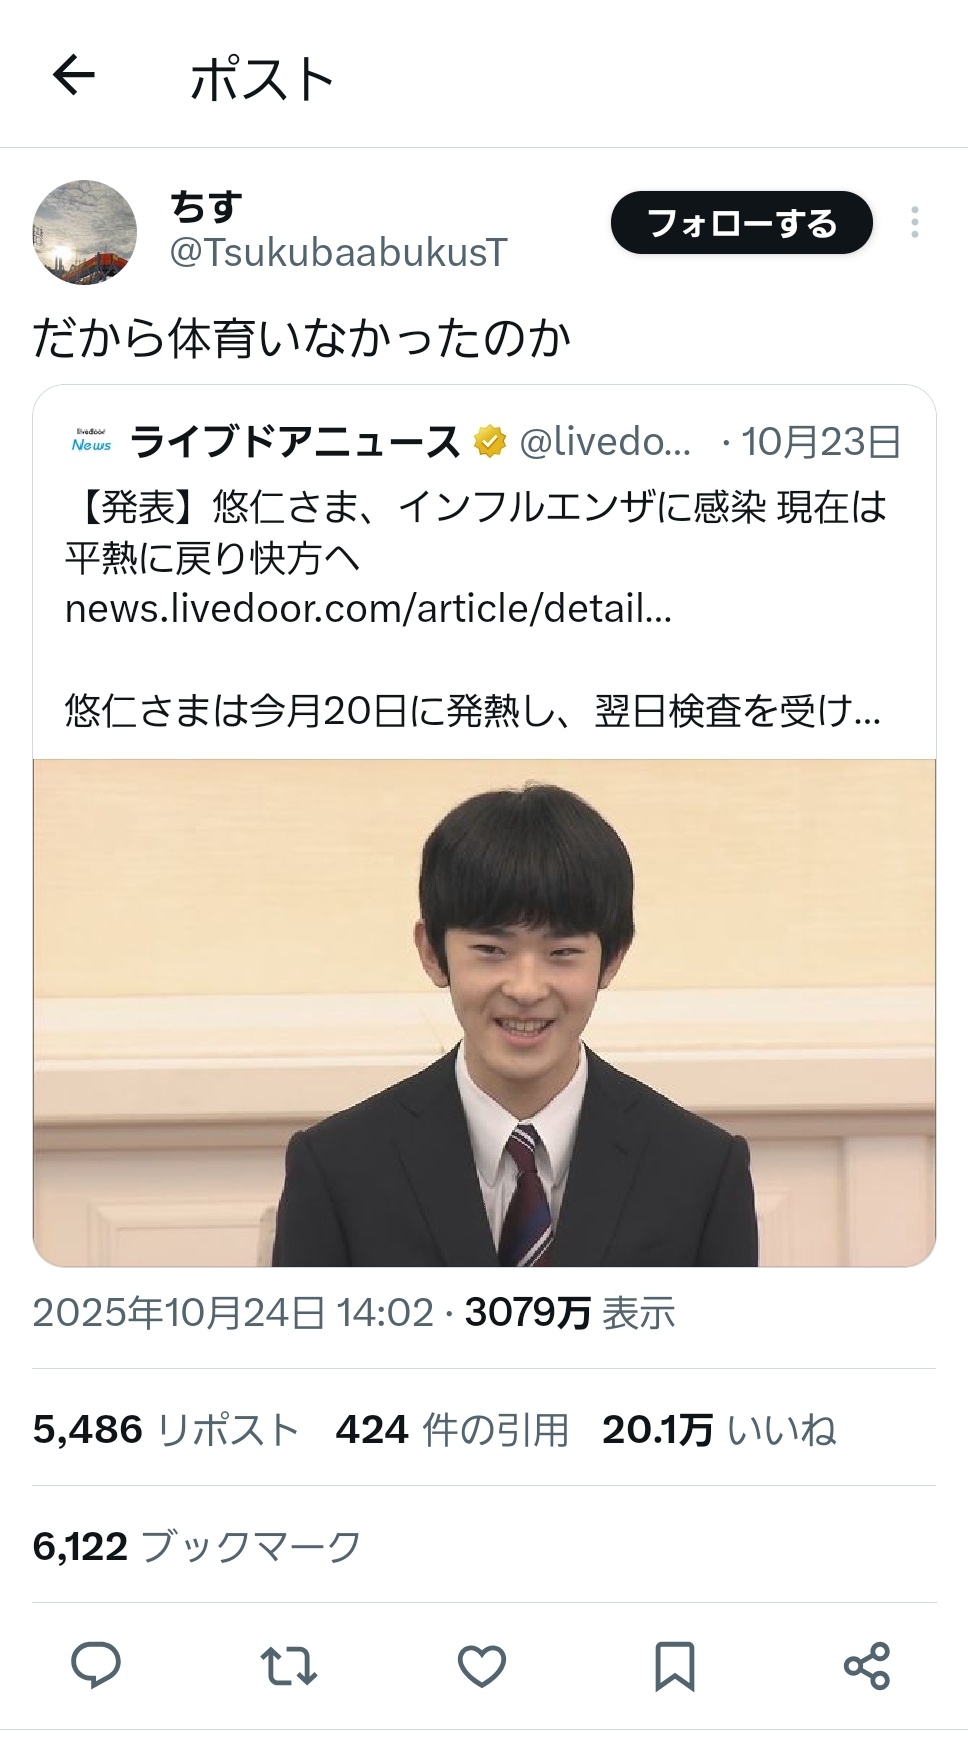
Task: Like the post with heart icon
Action: pyautogui.click(x=481, y=1666)
